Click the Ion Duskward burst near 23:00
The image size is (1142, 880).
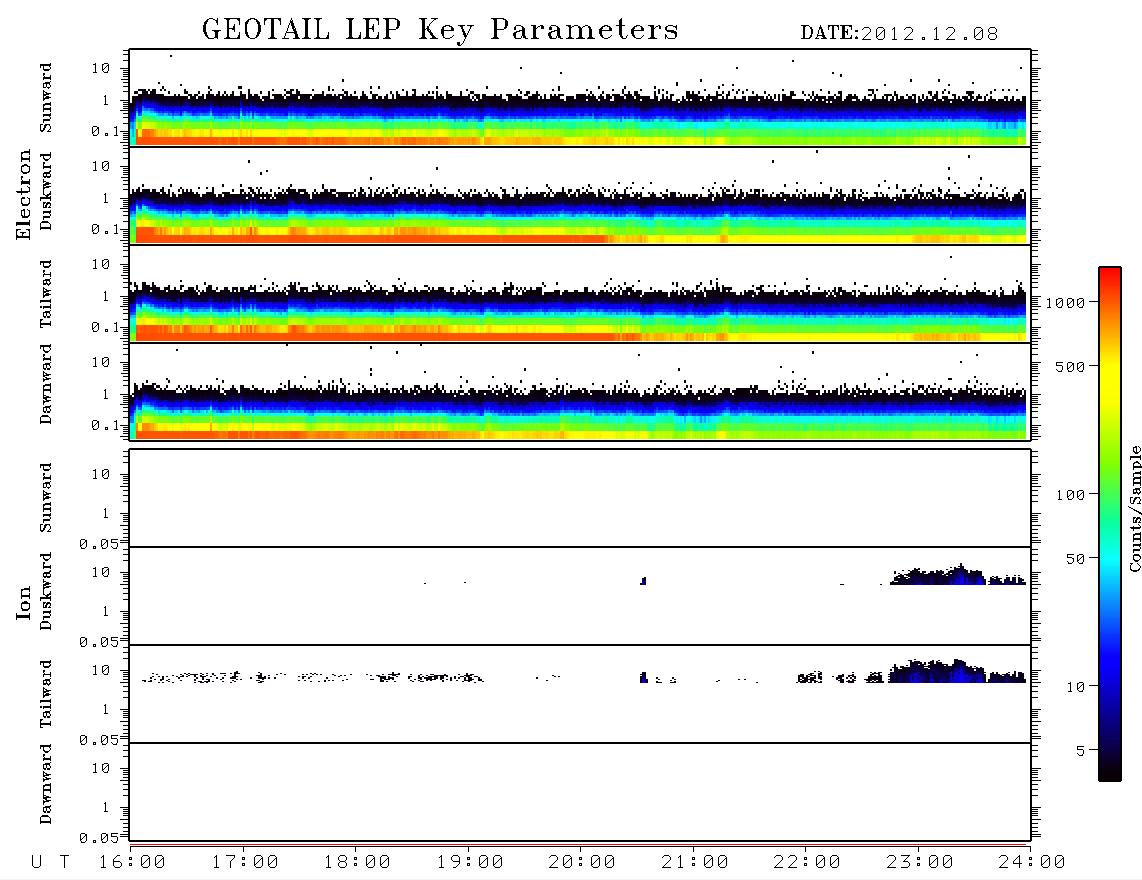point(938,575)
